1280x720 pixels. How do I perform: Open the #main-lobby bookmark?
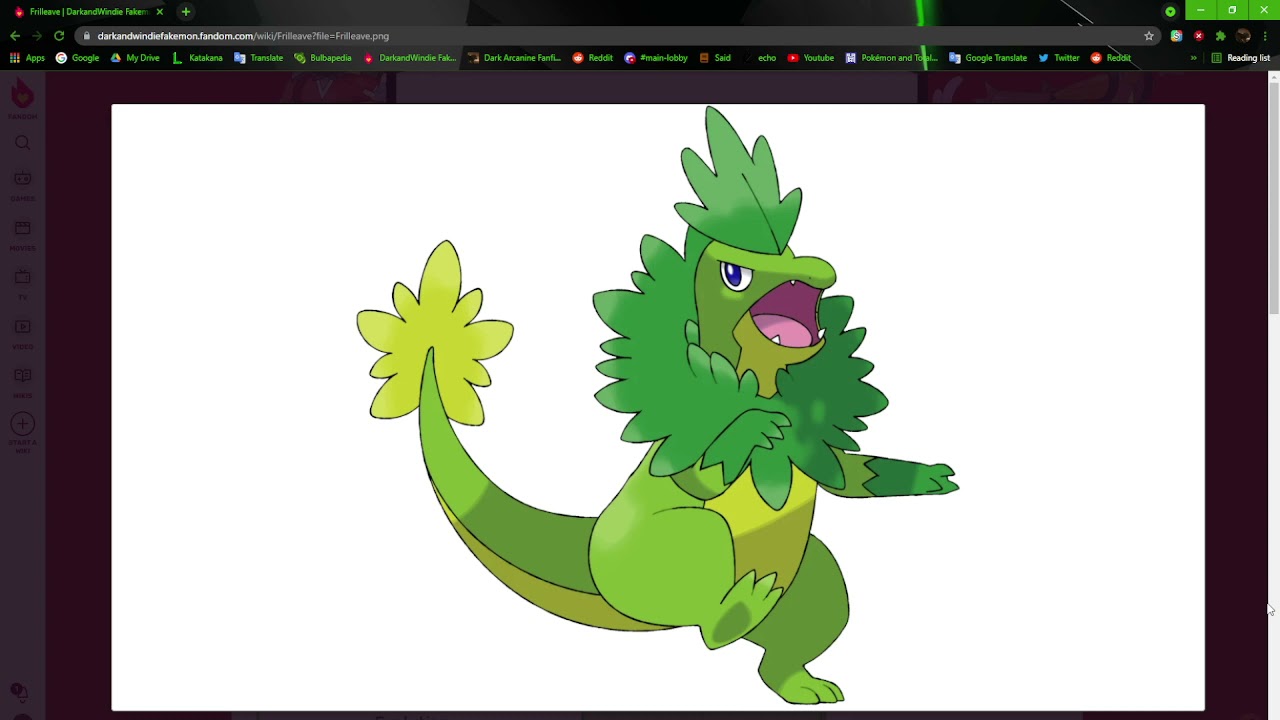pyautogui.click(x=655, y=58)
